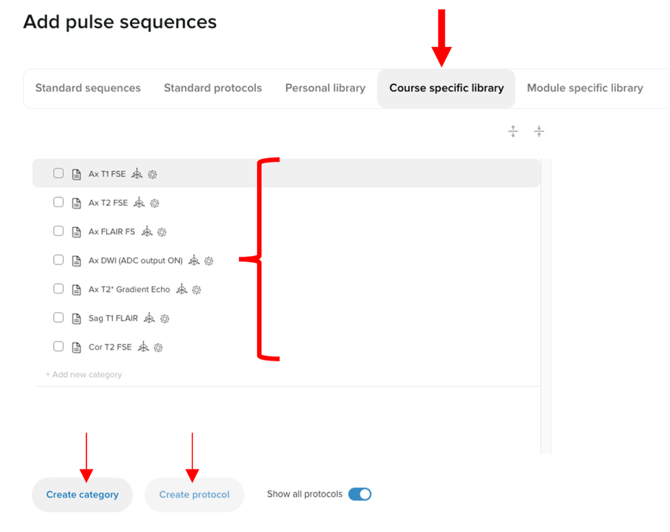Image resolution: width=670 pixels, height=532 pixels.
Task: Open settings gear for Ax FLAIR FS
Action: click(x=162, y=232)
